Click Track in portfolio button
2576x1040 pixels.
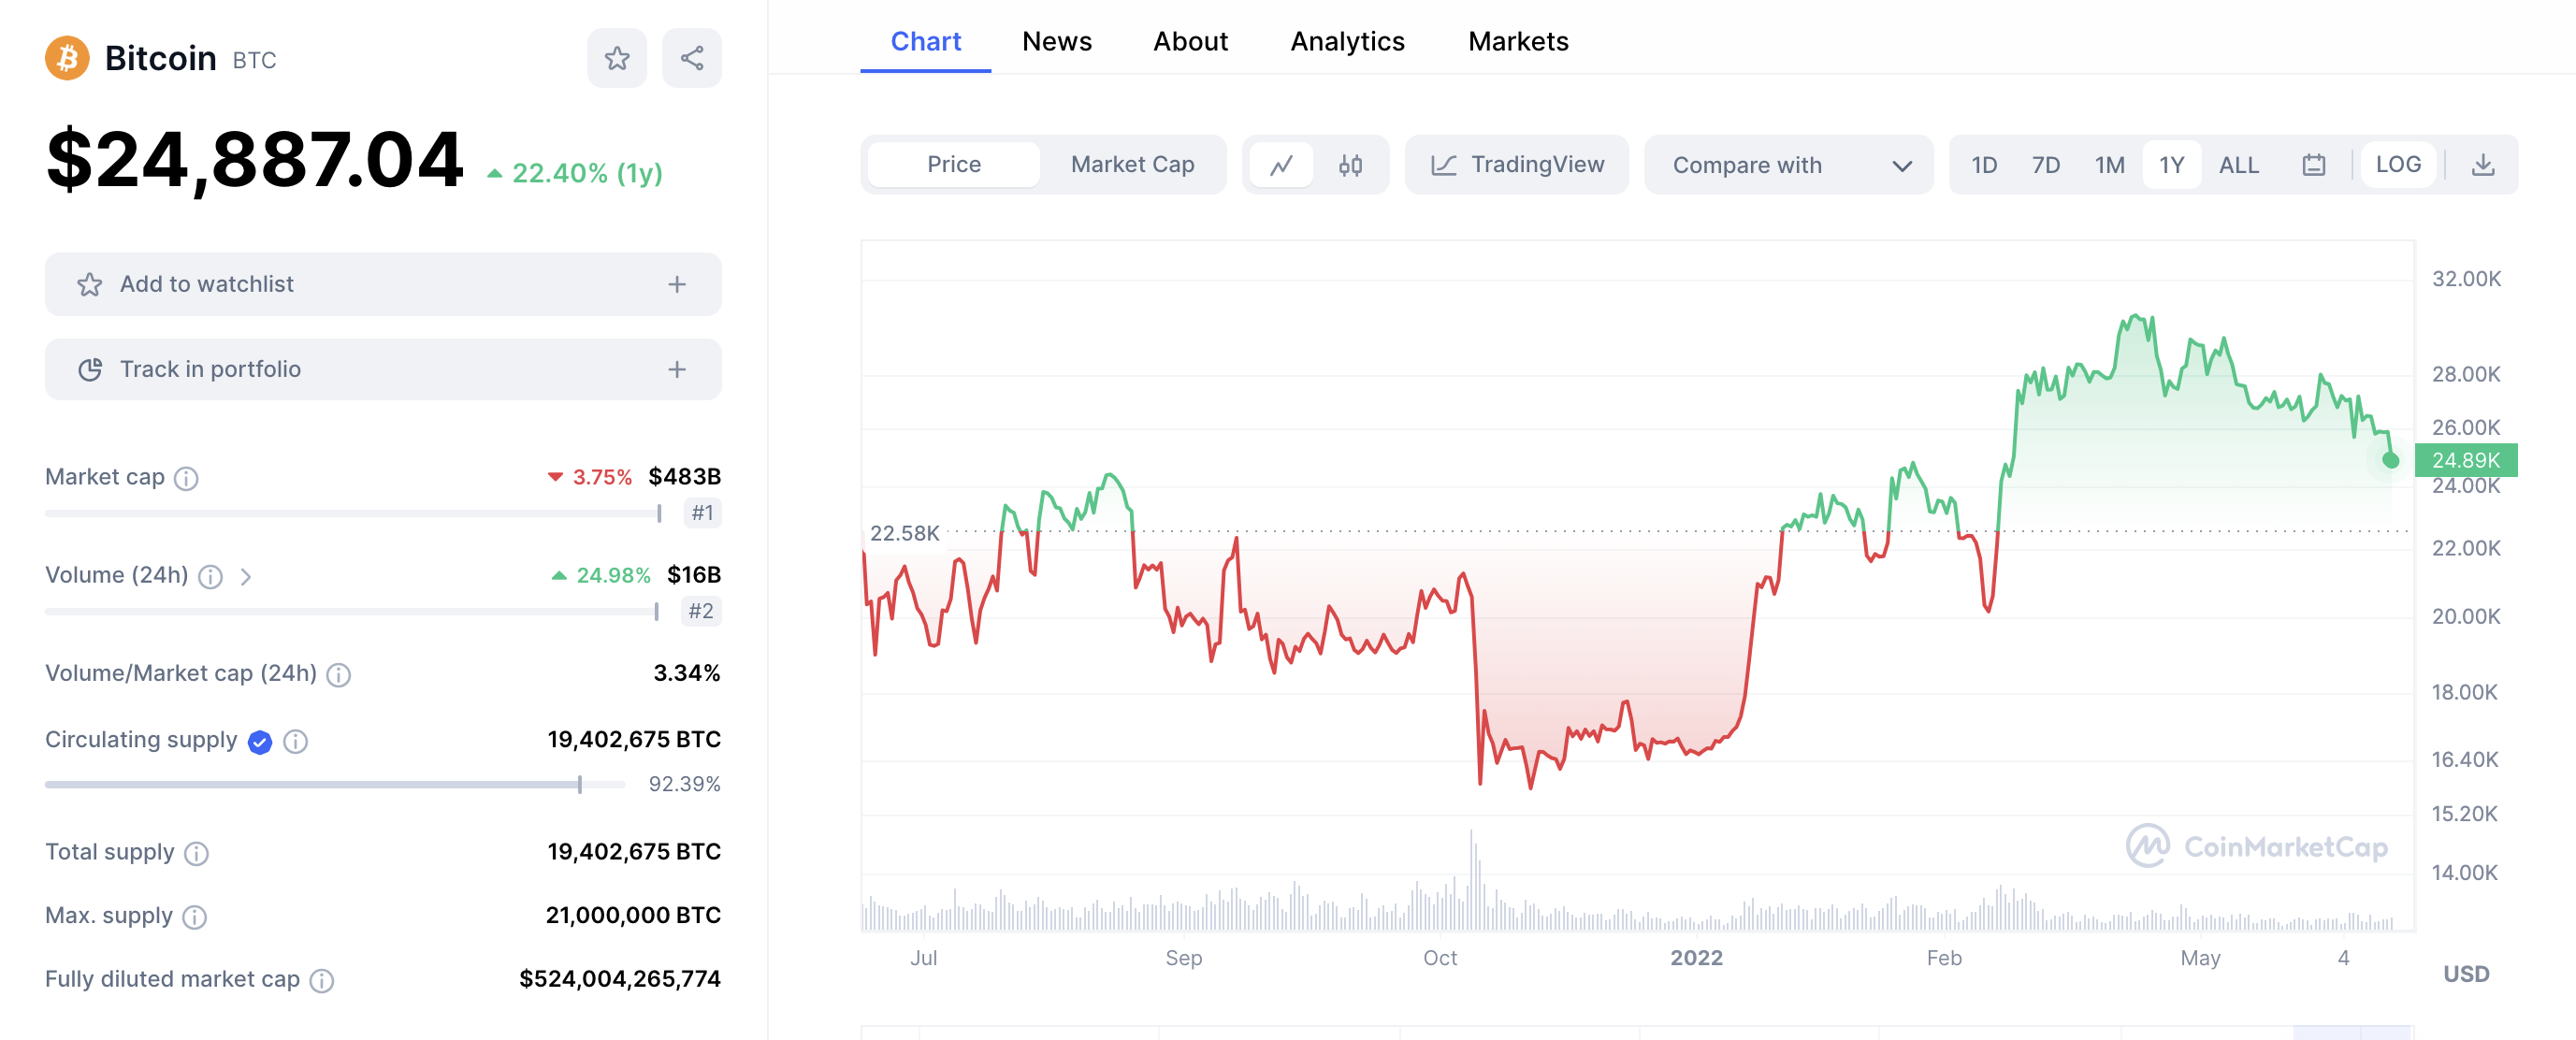(383, 369)
